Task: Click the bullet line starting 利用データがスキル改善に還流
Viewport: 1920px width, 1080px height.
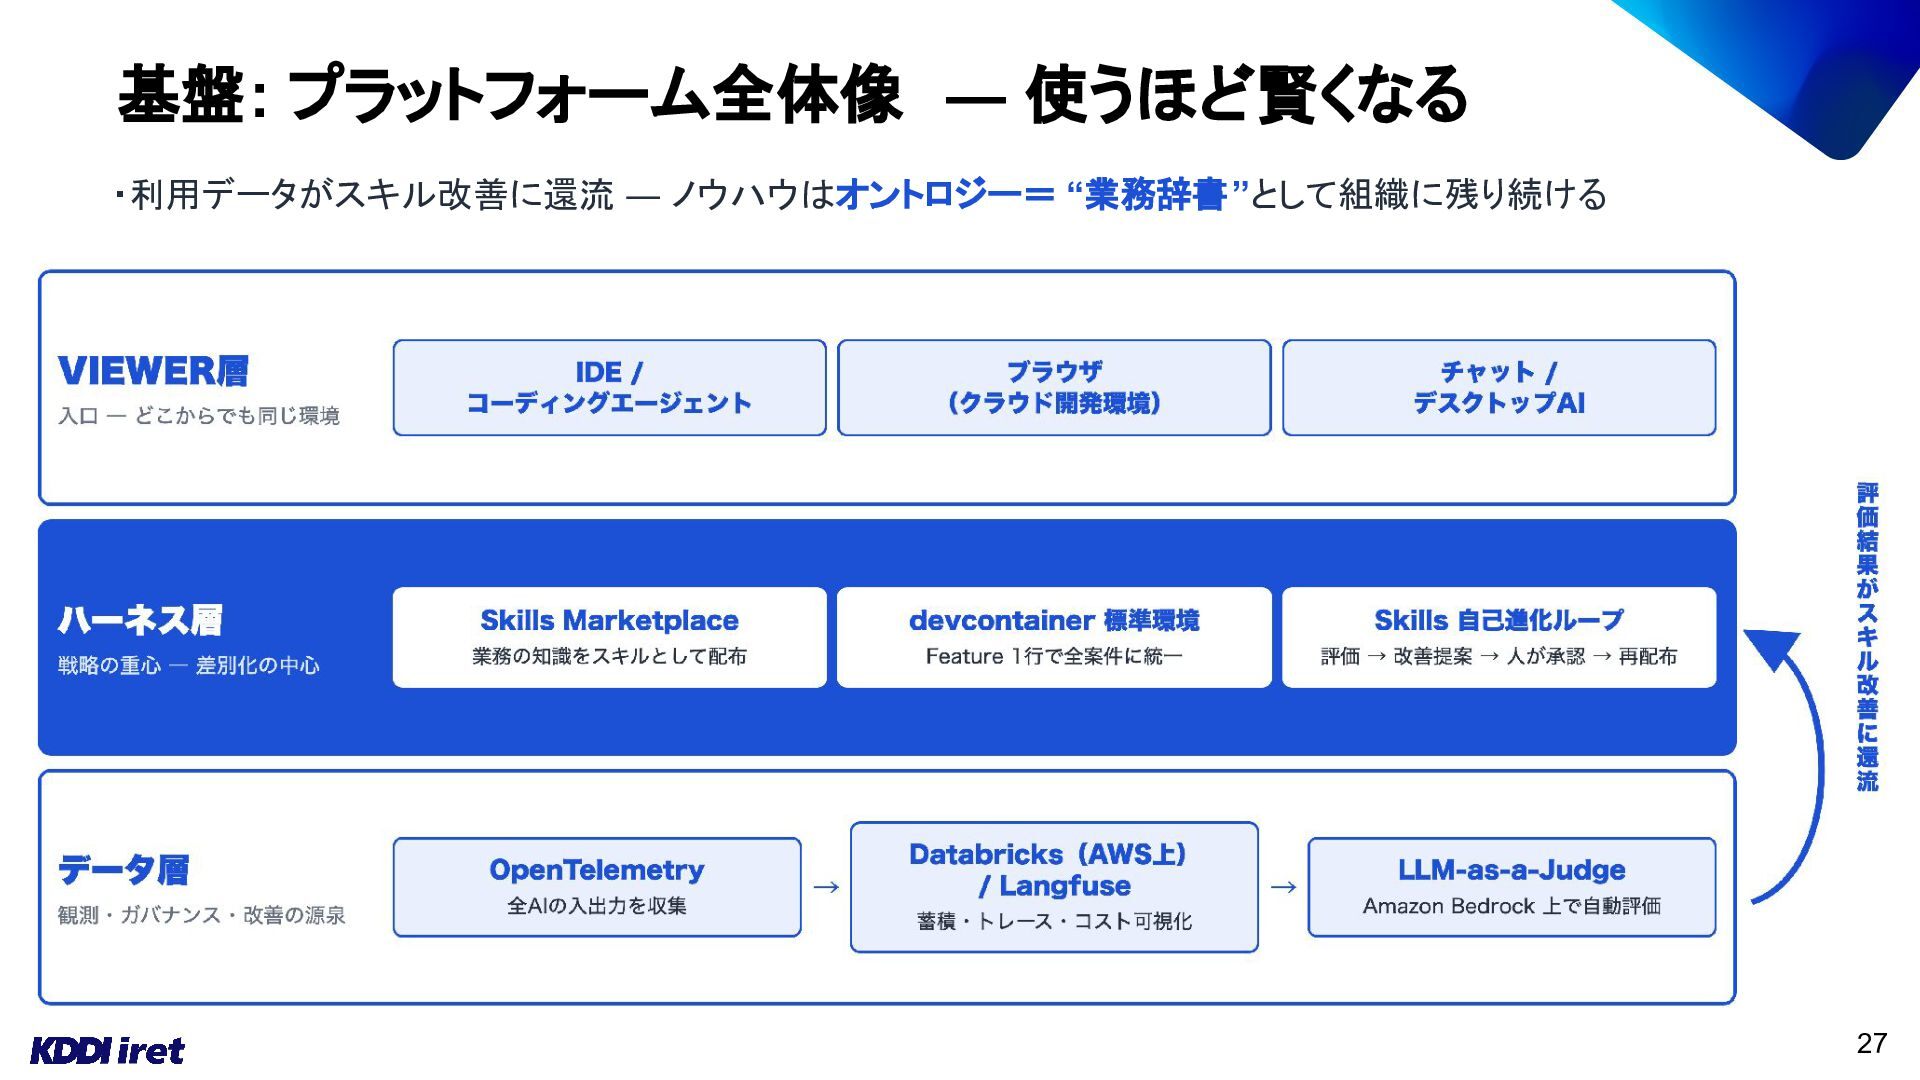Action: click(860, 194)
